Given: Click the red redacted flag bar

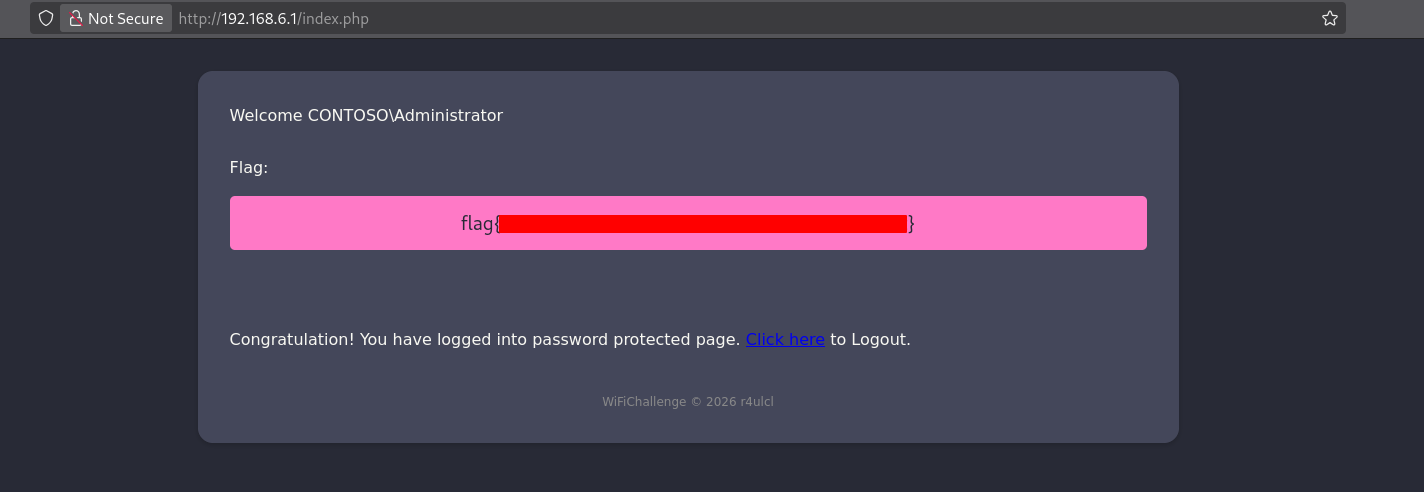Looking at the screenshot, I should (702, 224).
